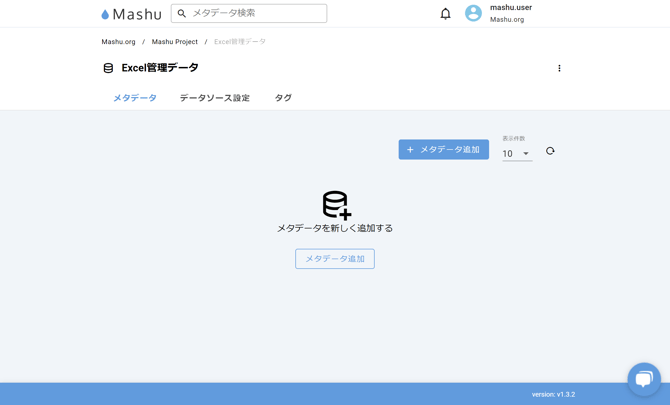The width and height of the screenshot is (670, 405).
Task: Go to Mashu.org breadcrumb link
Action: [118, 42]
